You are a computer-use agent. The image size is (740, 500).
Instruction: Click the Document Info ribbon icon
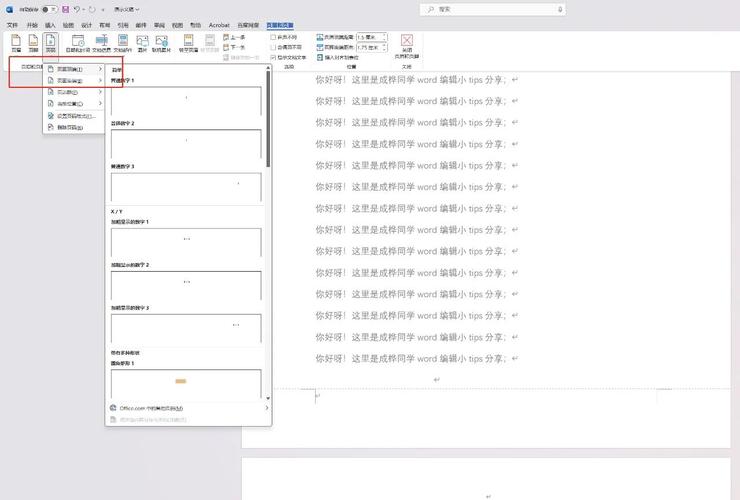[100, 41]
